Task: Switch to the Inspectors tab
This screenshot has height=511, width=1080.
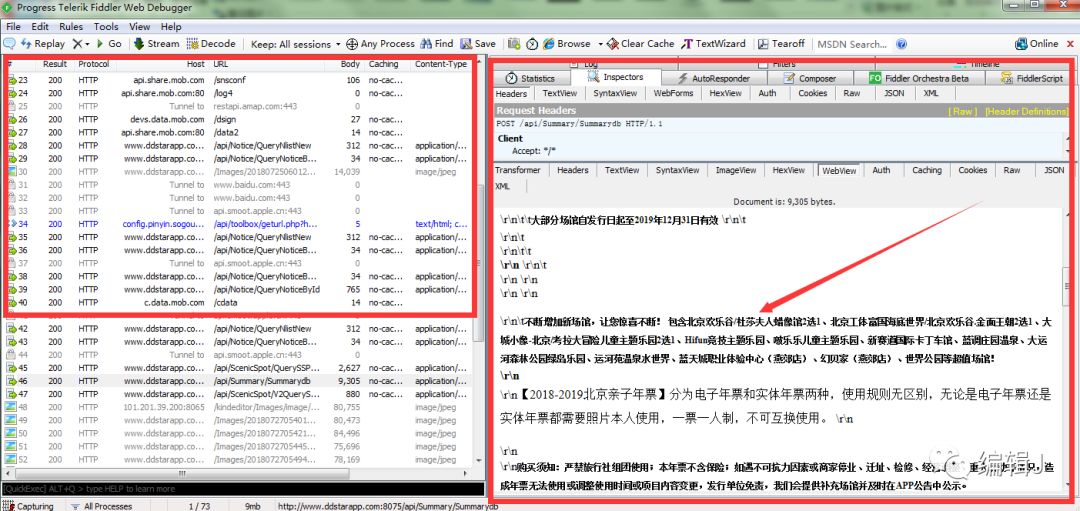Action: (x=615, y=77)
